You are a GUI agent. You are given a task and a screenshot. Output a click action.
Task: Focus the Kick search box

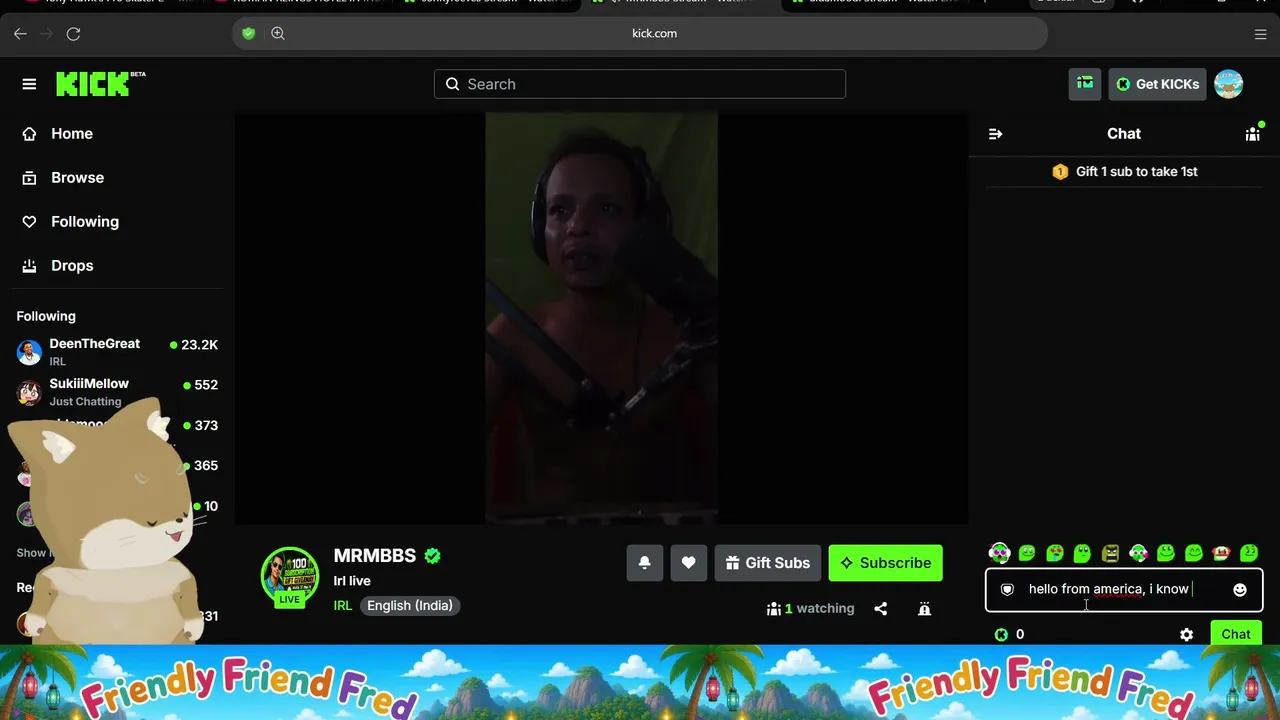point(640,84)
